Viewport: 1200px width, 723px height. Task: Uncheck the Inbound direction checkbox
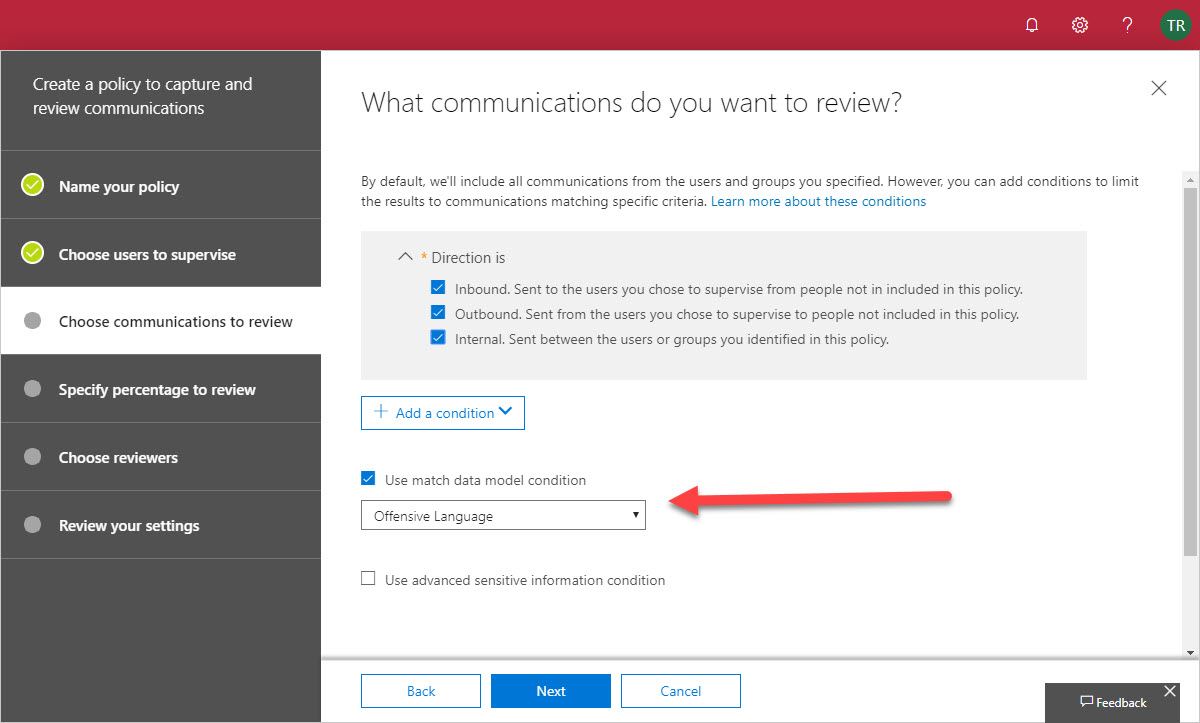pos(437,289)
